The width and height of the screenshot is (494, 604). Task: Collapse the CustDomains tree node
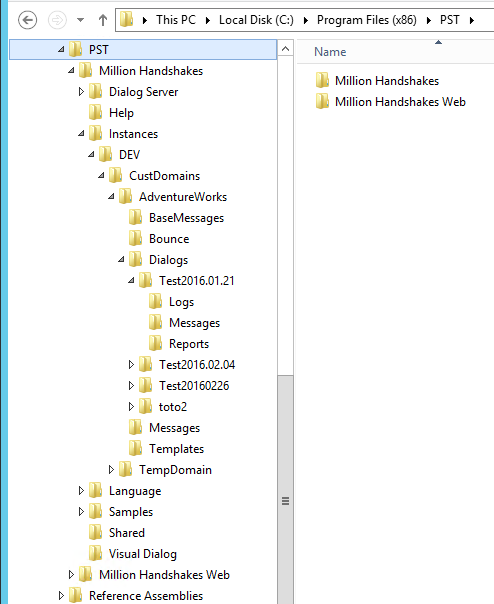[101, 175]
